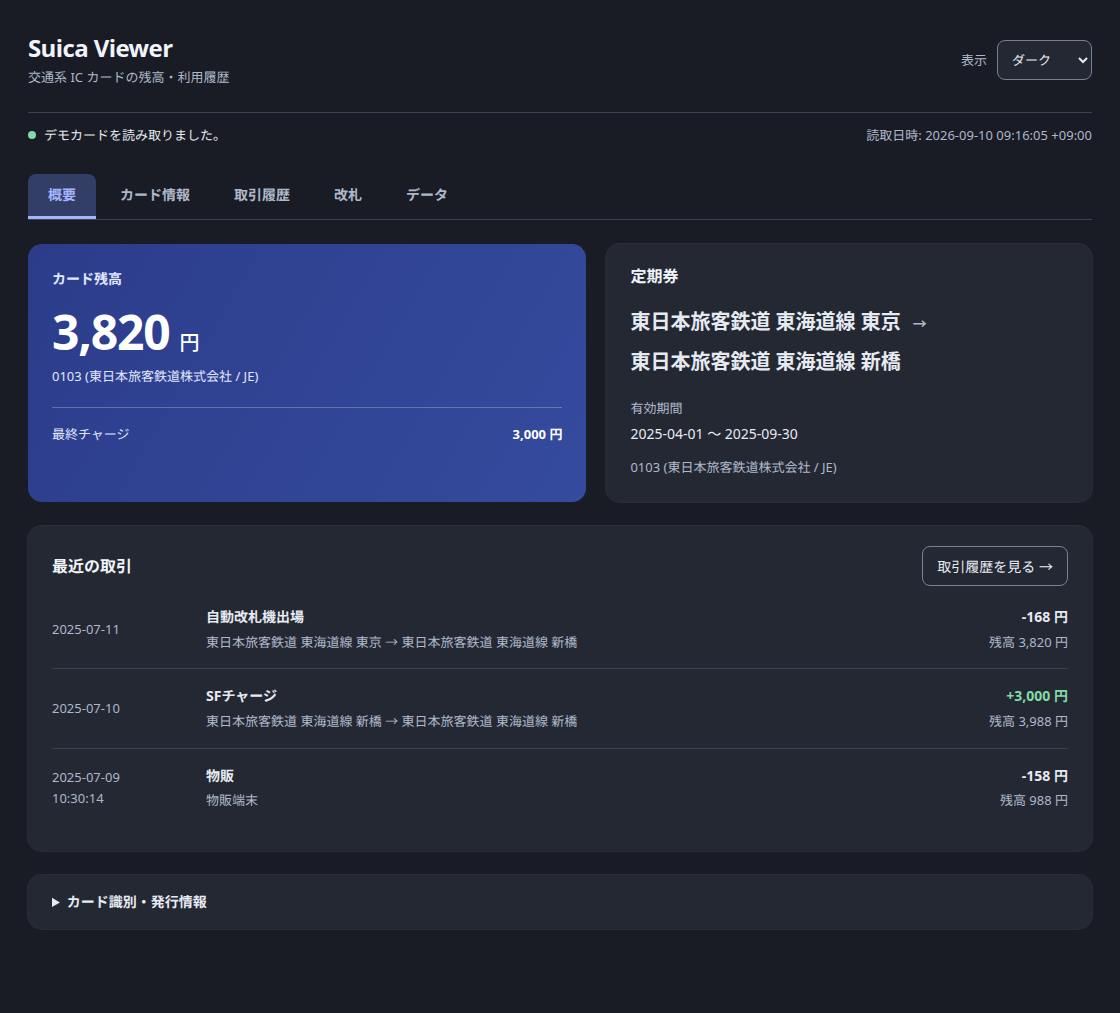Viewport: 1120px width, 1013px height.
Task: Select the 概要 tab
Action: click(61, 195)
